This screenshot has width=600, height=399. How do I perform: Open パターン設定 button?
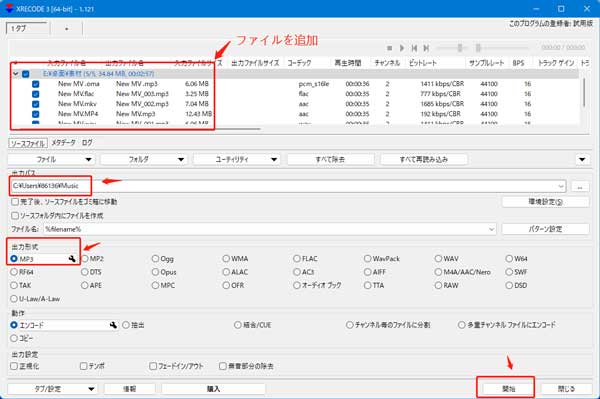pos(546,229)
